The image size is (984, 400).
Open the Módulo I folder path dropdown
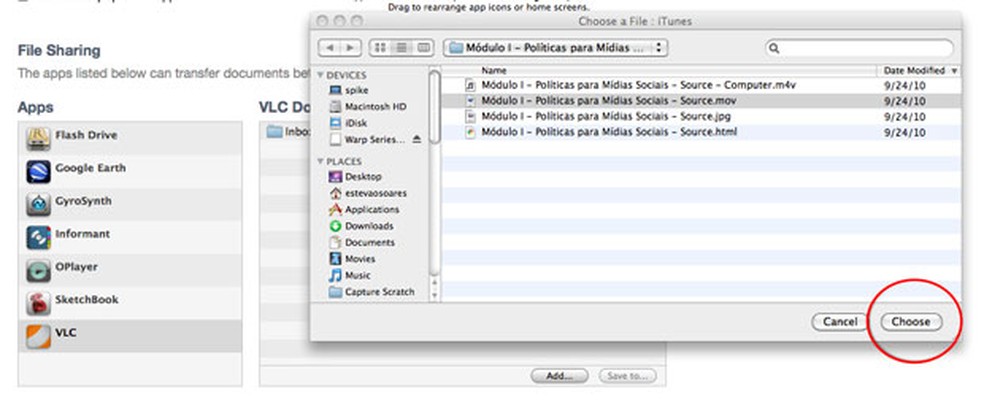pyautogui.click(x=555, y=47)
